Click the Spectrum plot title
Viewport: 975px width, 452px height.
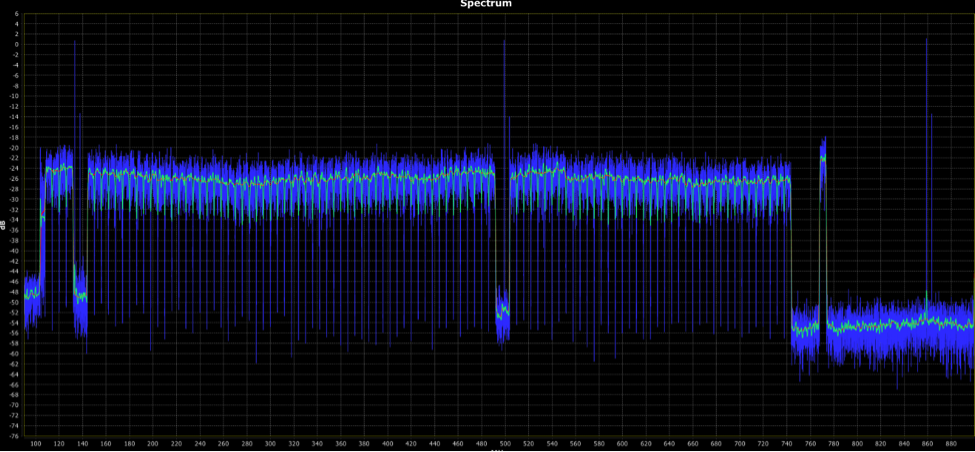[x=486, y=4]
